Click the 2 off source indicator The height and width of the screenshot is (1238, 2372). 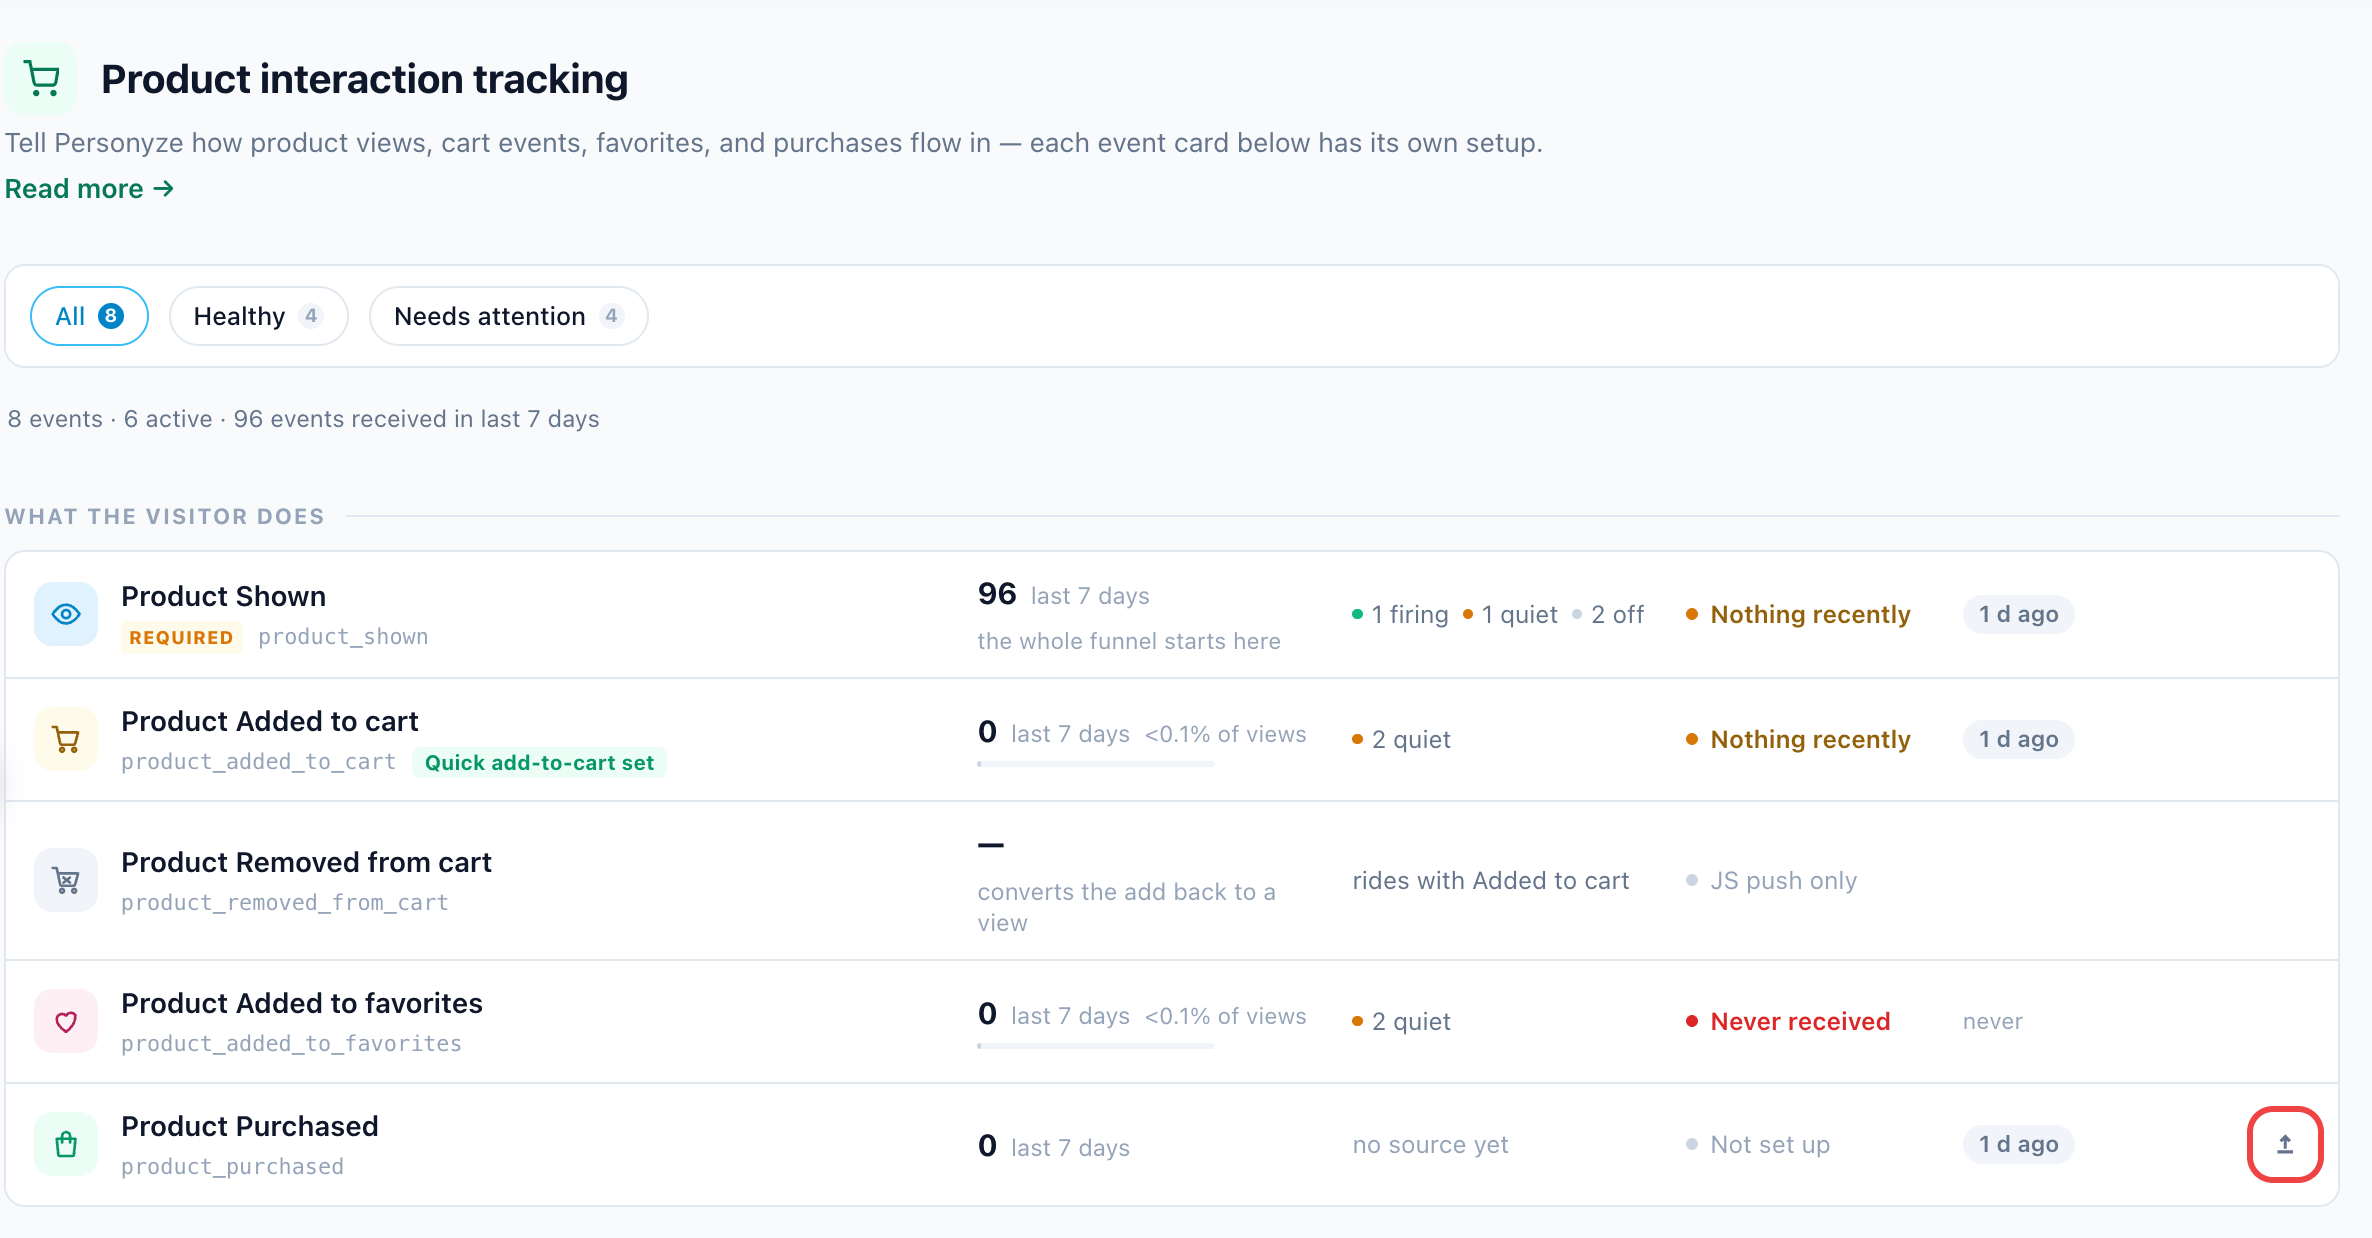click(1608, 614)
